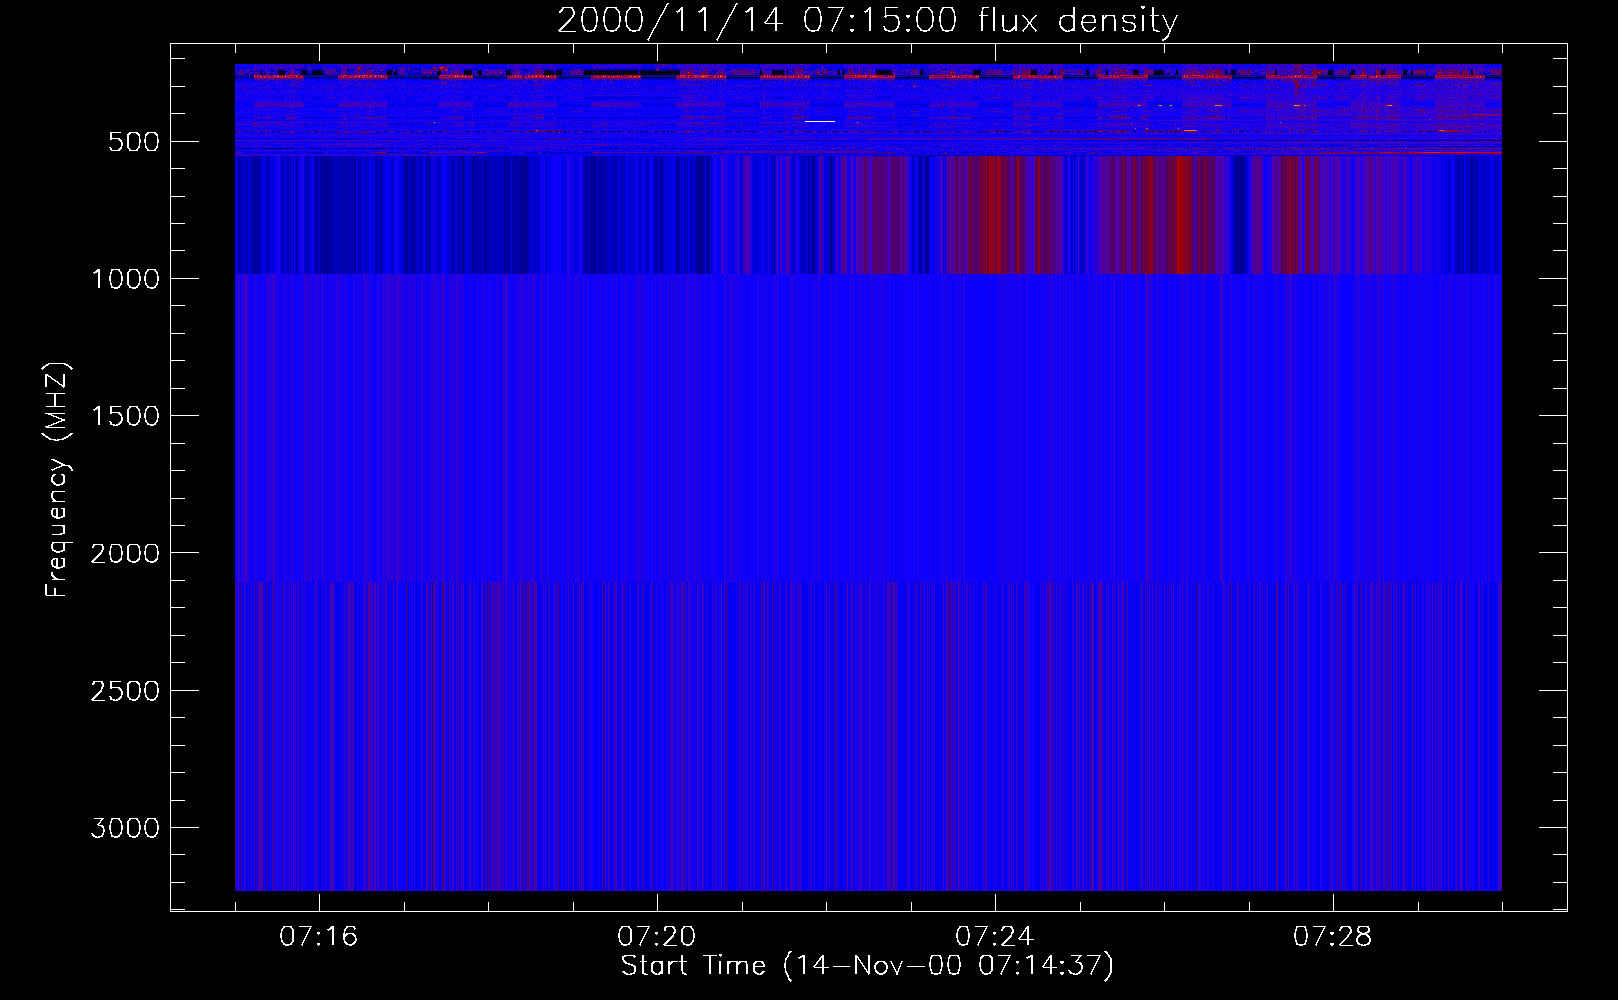Screen dimensions: 1618x1000
Task: Click the 07:24 time tick label
Action: (x=994, y=937)
